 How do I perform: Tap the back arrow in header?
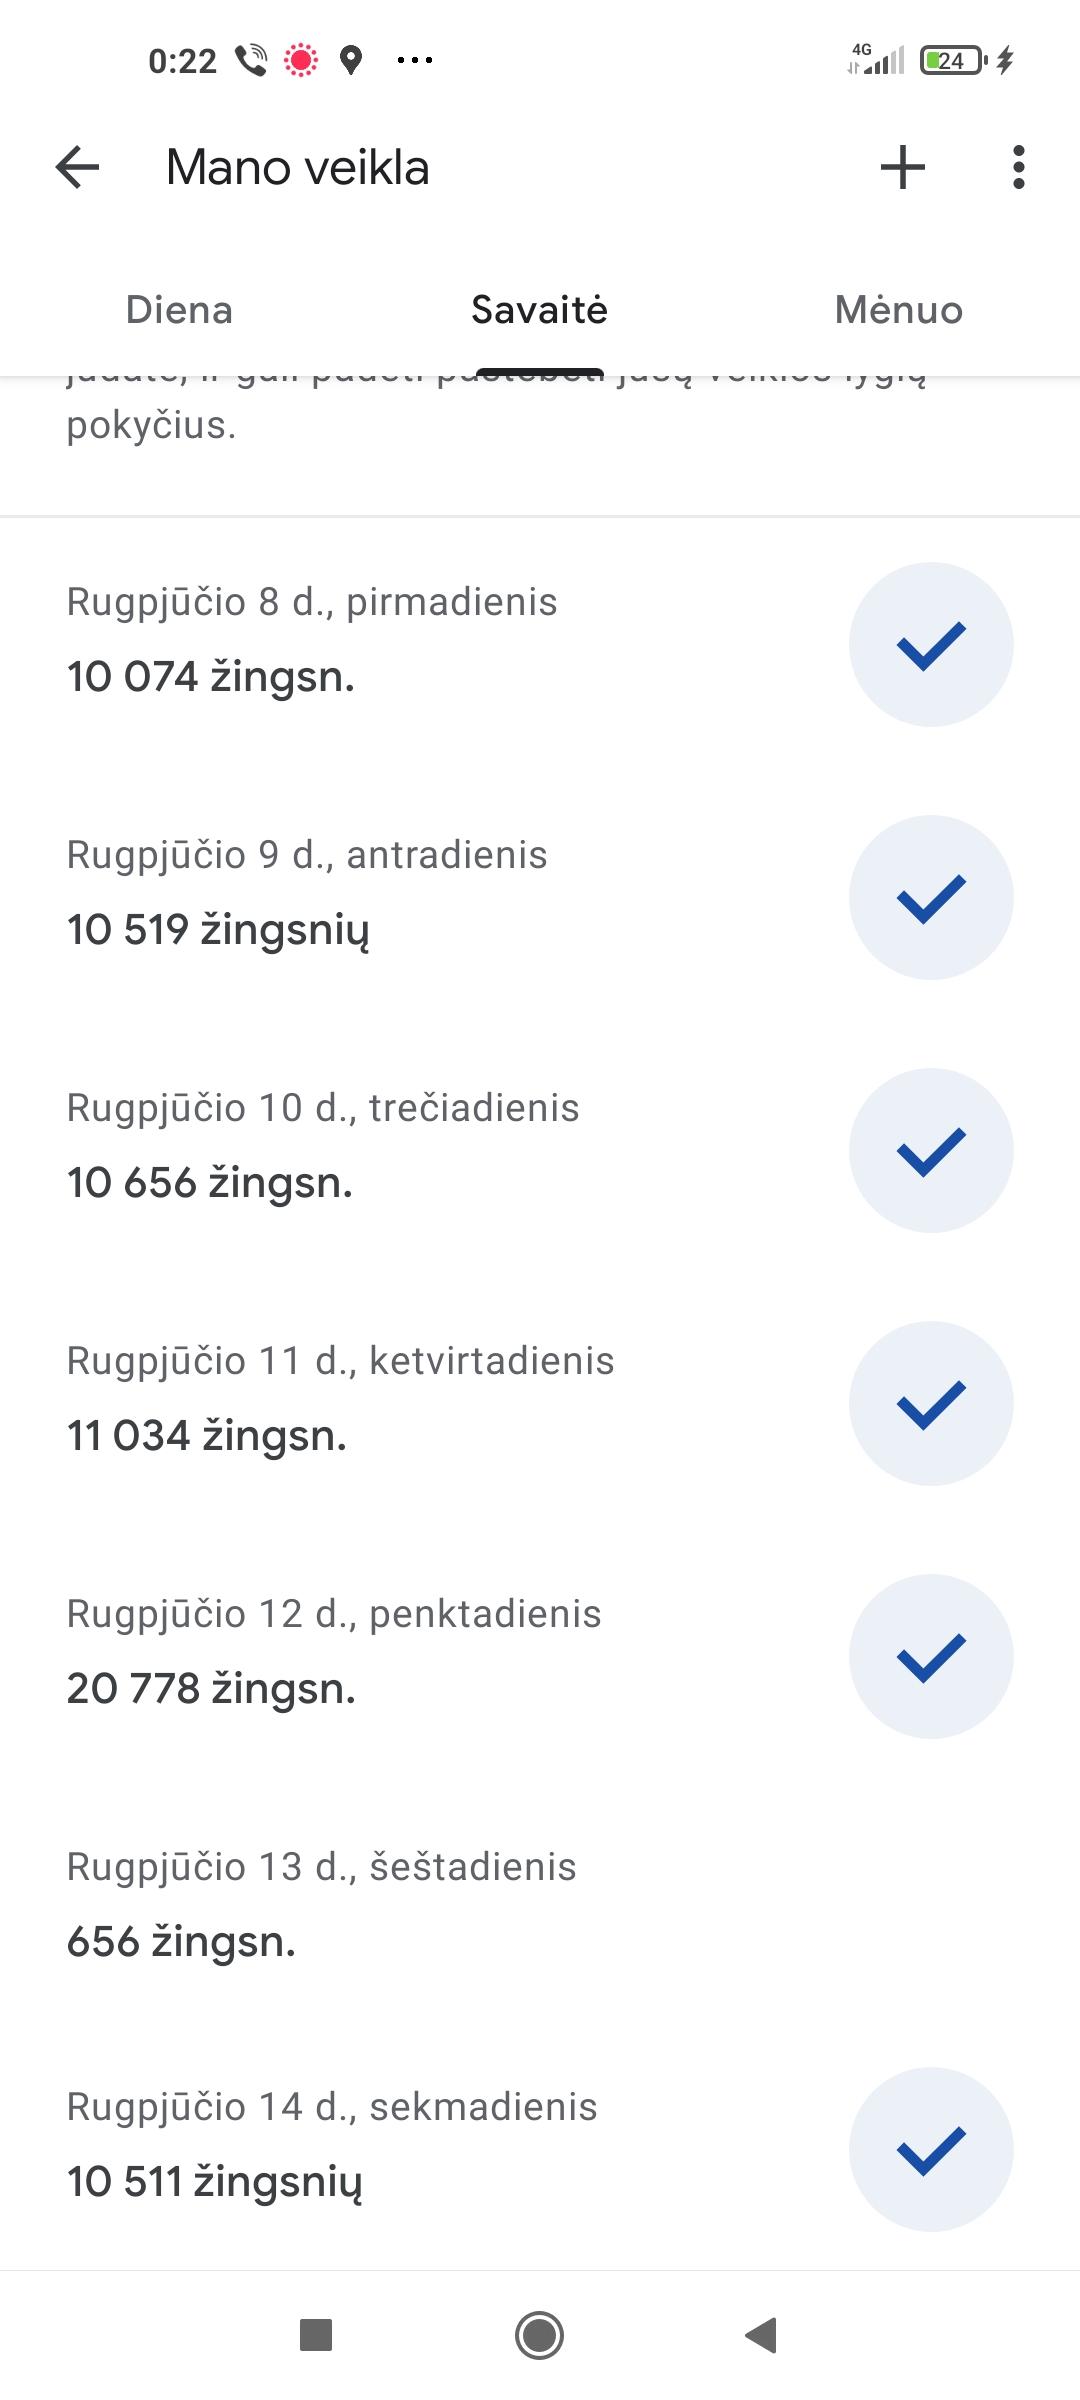(78, 167)
